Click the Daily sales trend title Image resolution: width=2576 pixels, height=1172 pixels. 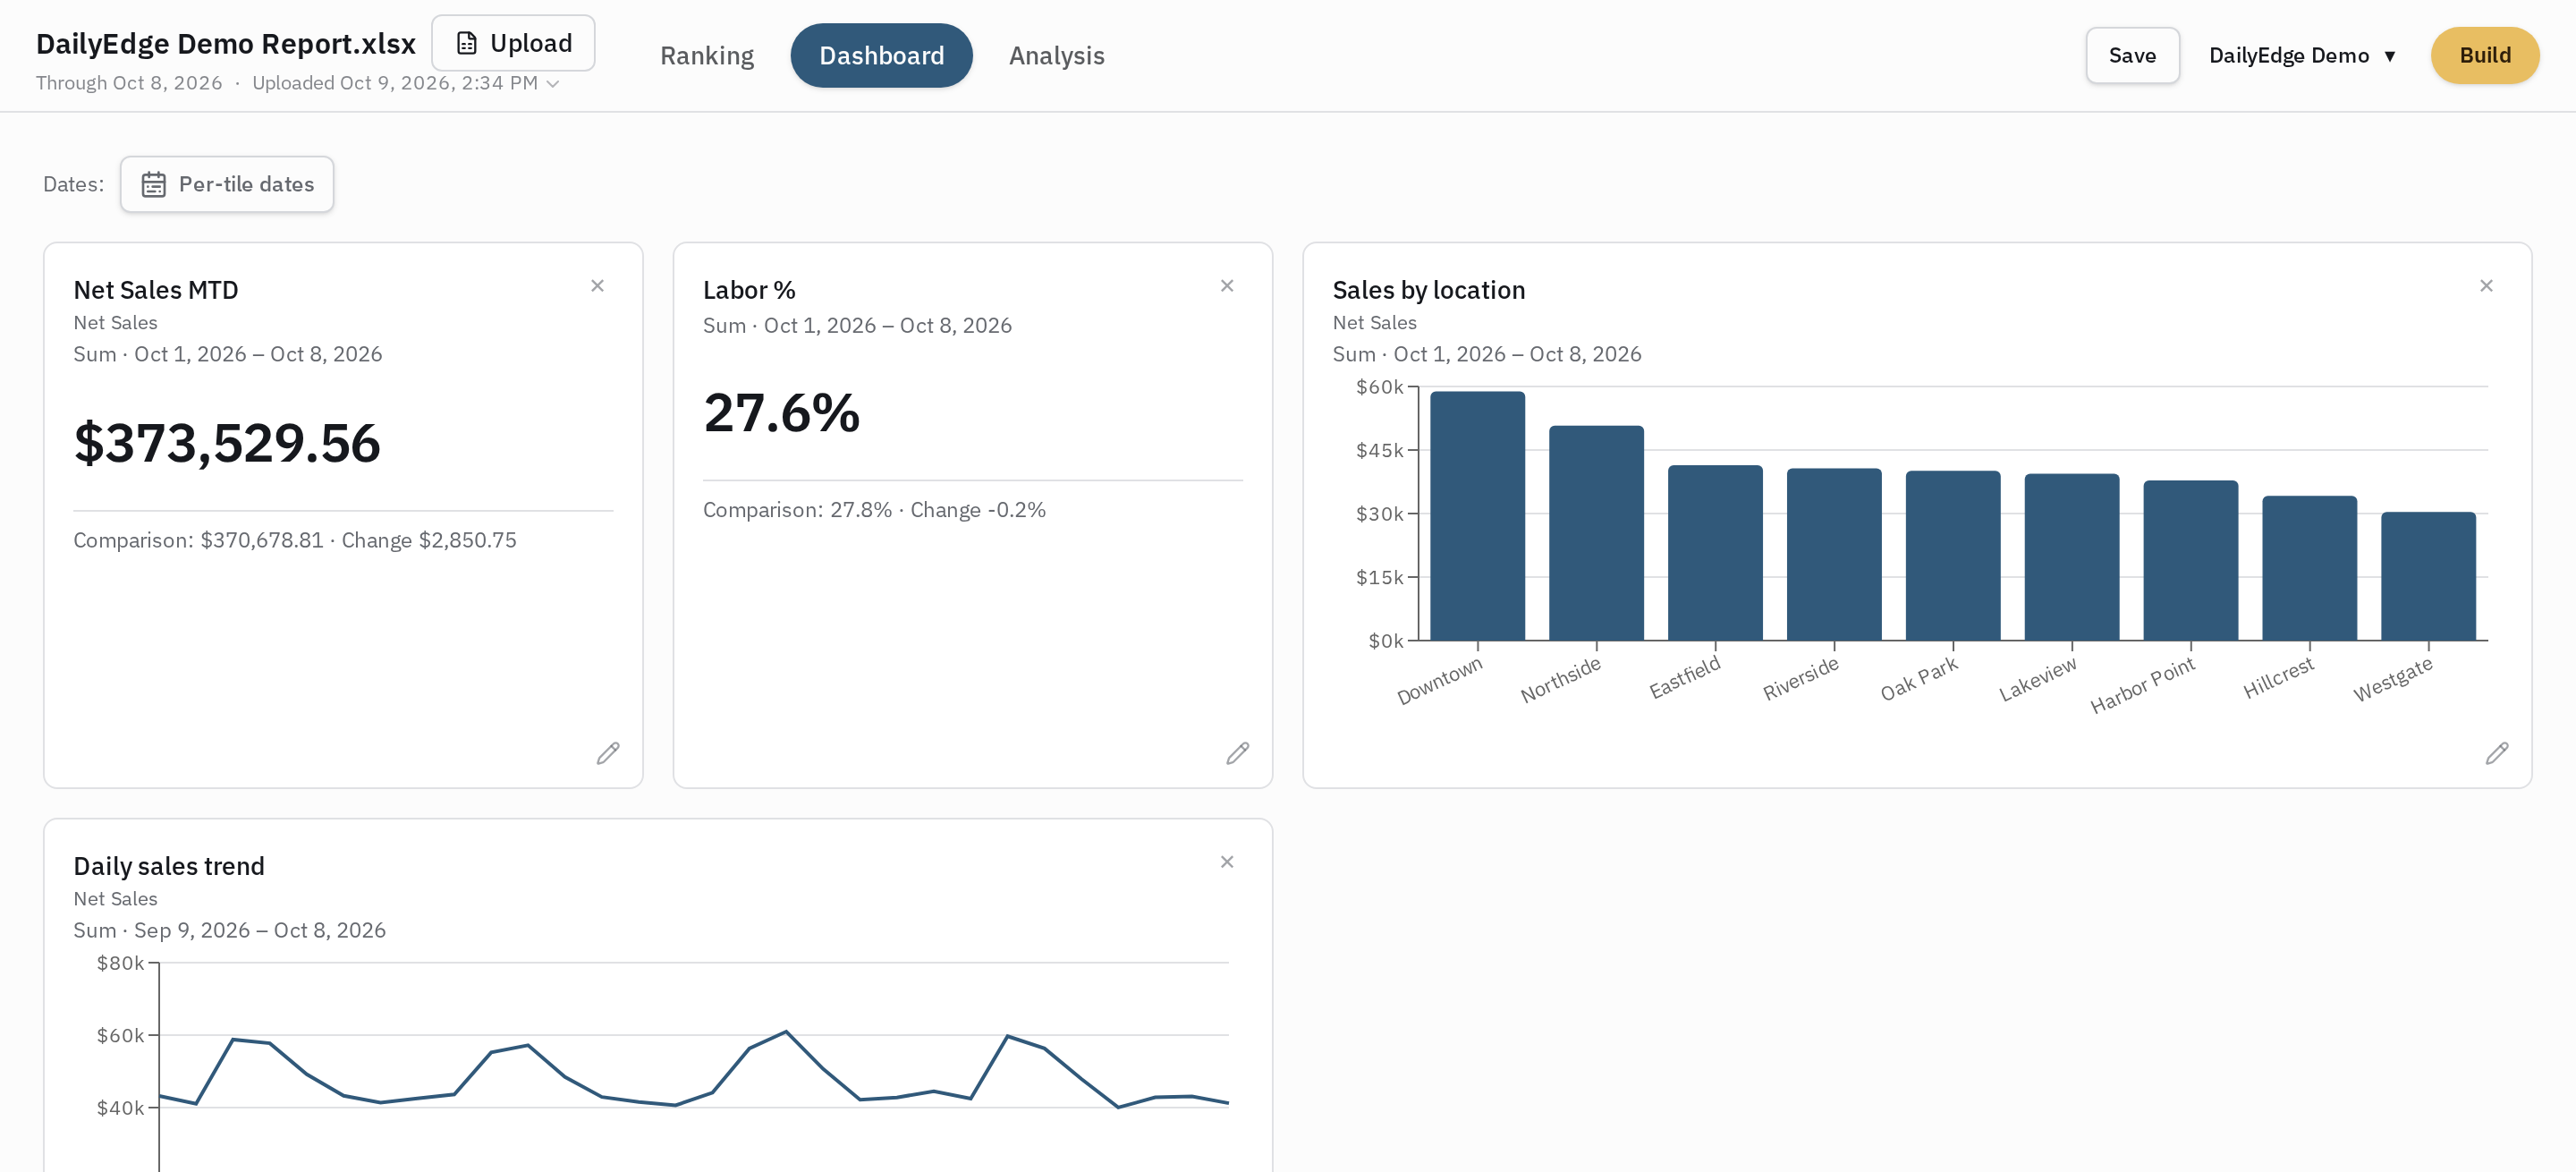click(169, 866)
